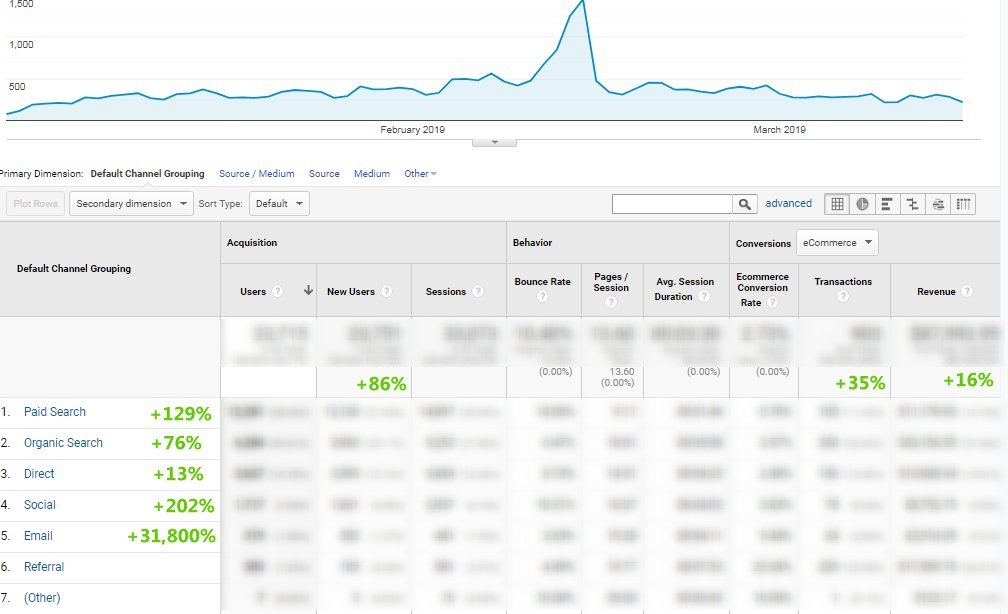The image size is (1008, 614).
Task: Open the Paid Search channel row
Action: click(55, 412)
